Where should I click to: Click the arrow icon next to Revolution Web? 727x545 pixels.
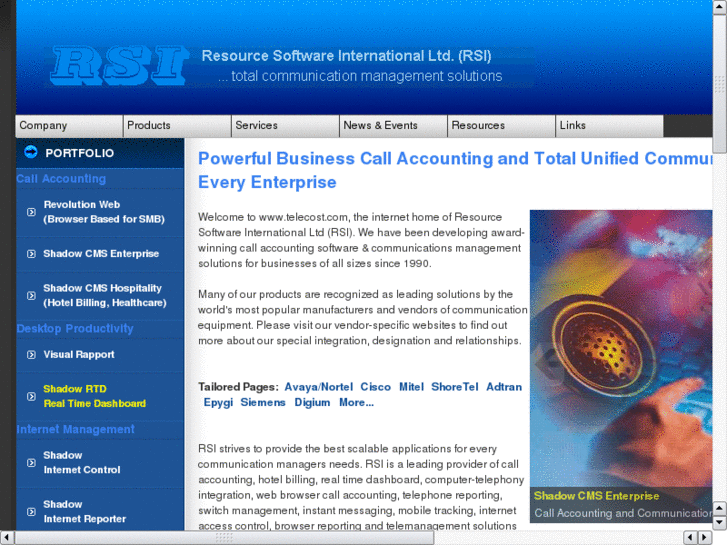coord(31,212)
